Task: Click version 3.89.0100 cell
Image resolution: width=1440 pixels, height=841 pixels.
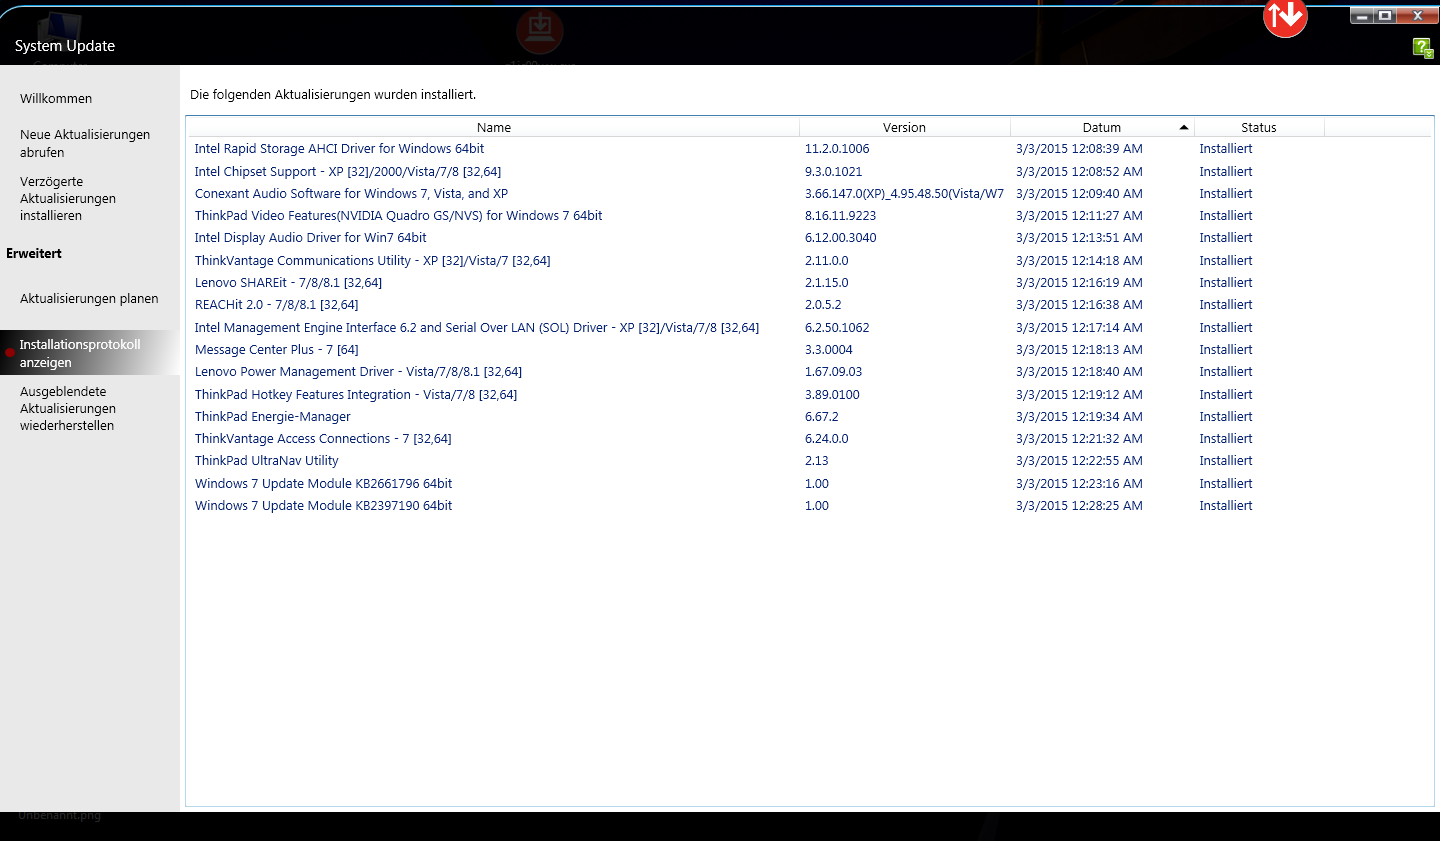Action: point(832,395)
